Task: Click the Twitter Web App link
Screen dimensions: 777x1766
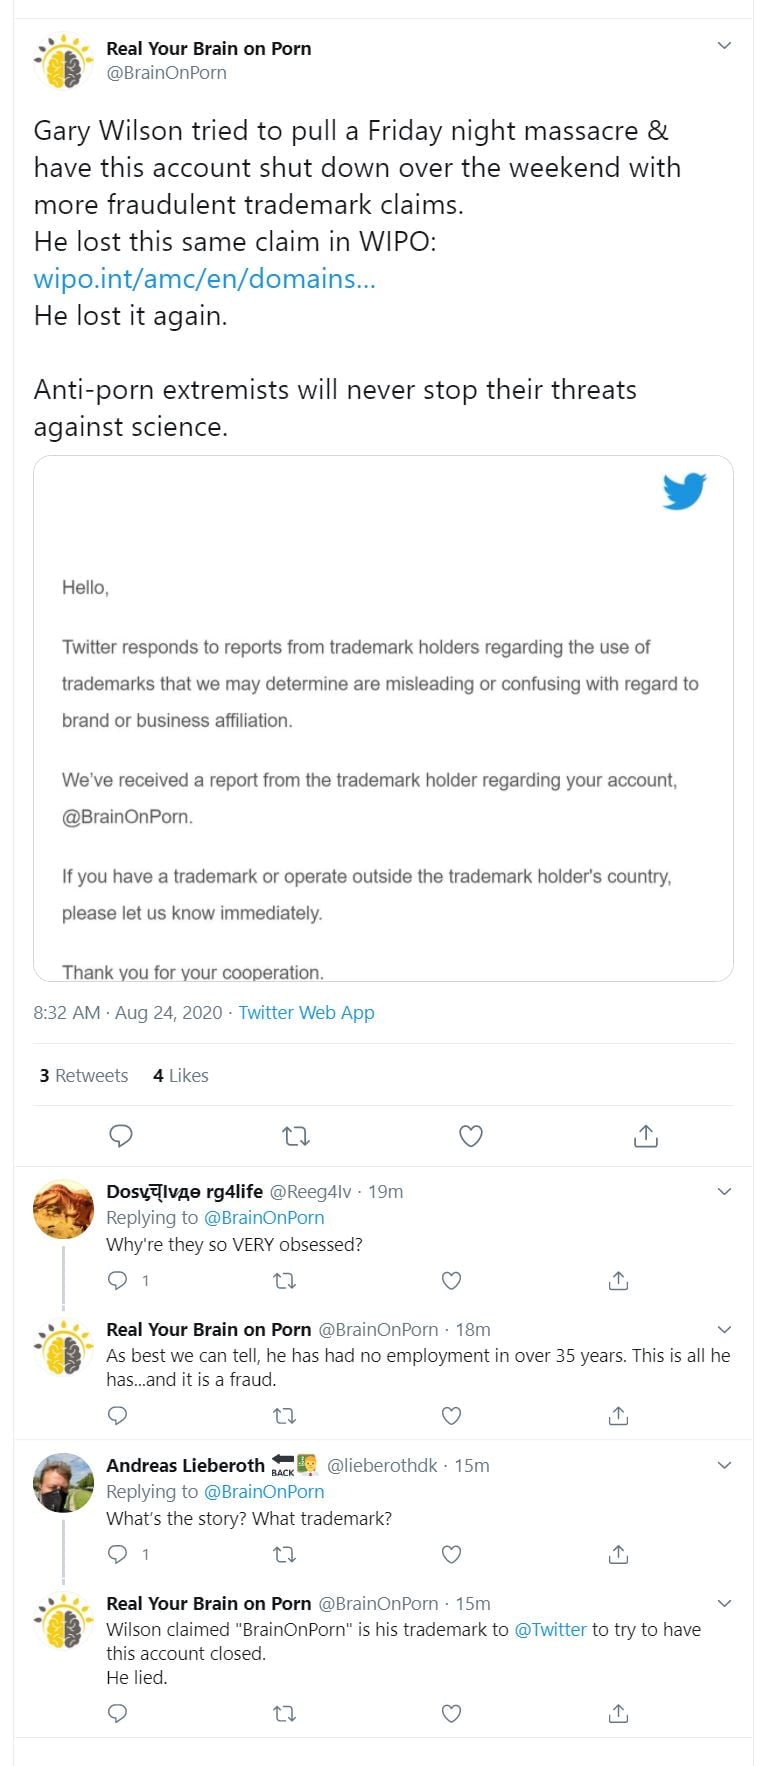Action: (x=306, y=1012)
